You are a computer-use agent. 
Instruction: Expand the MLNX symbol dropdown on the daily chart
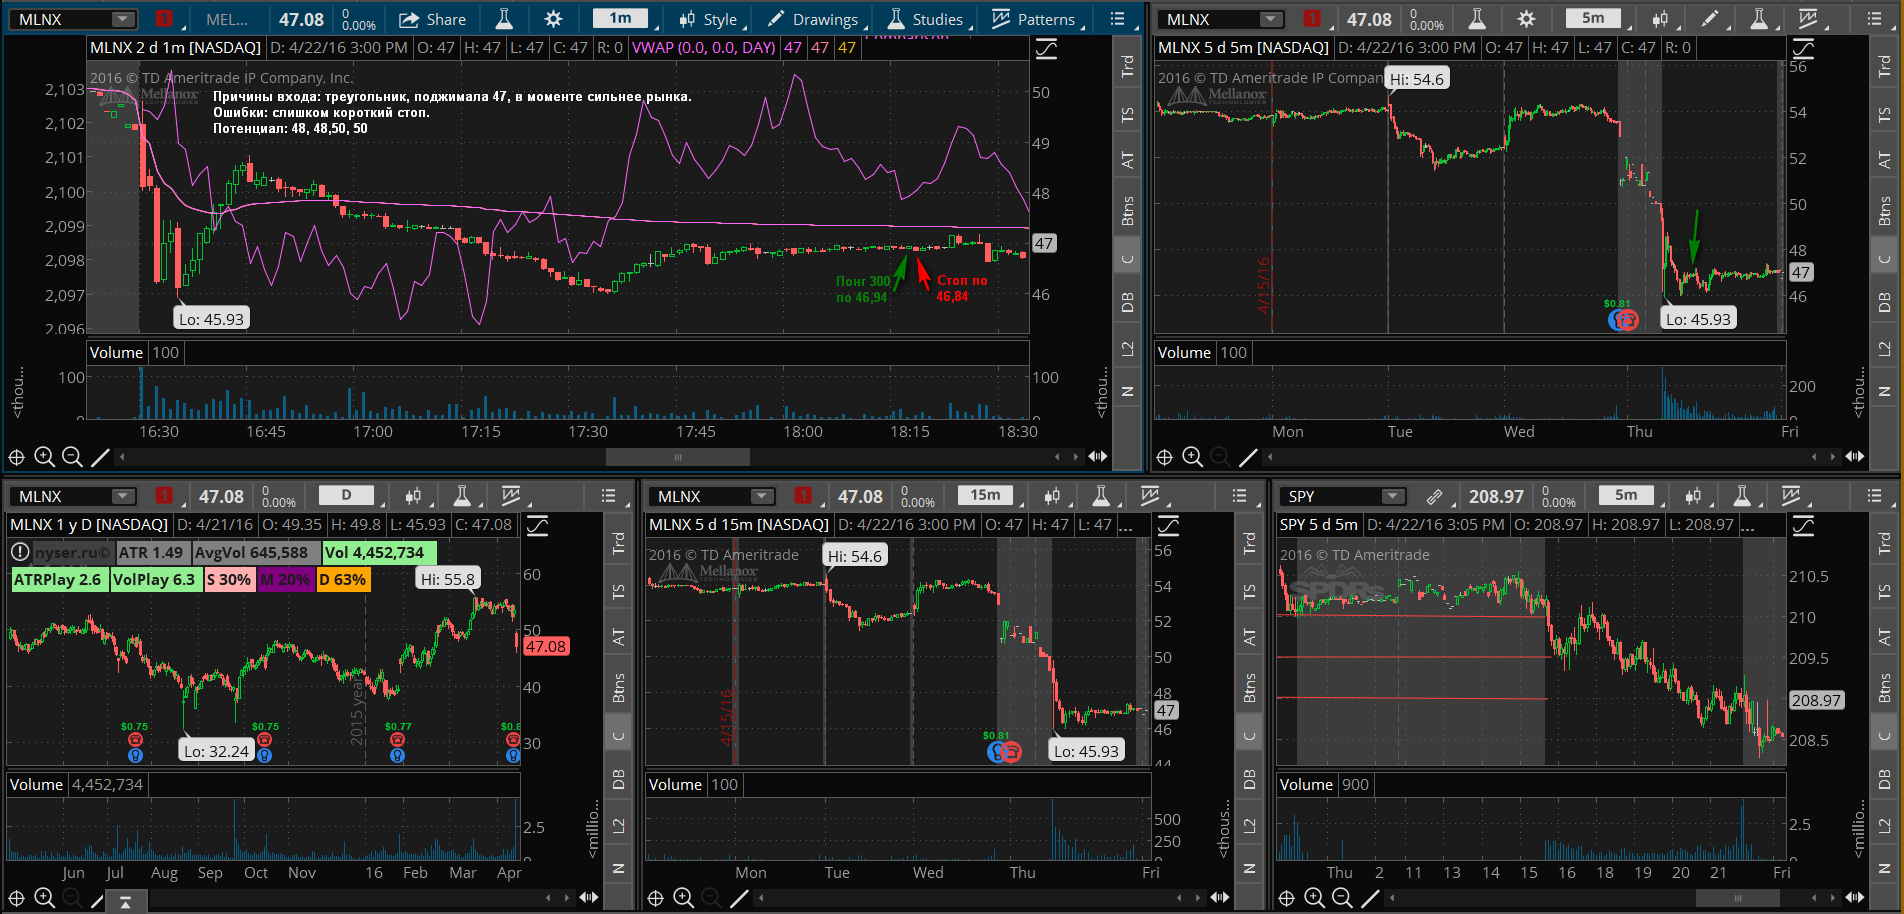point(123,496)
